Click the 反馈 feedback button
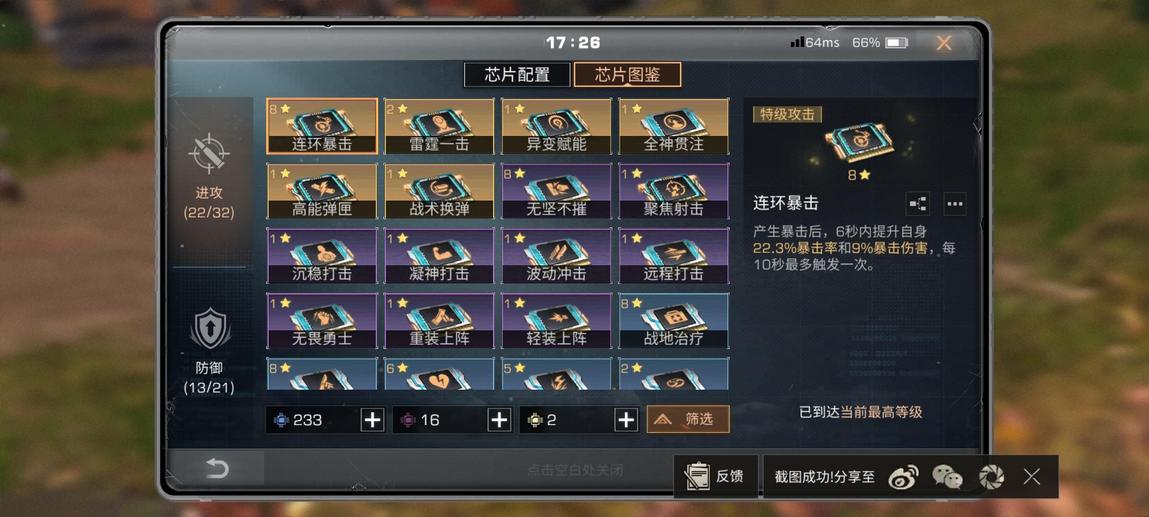 tap(715, 477)
